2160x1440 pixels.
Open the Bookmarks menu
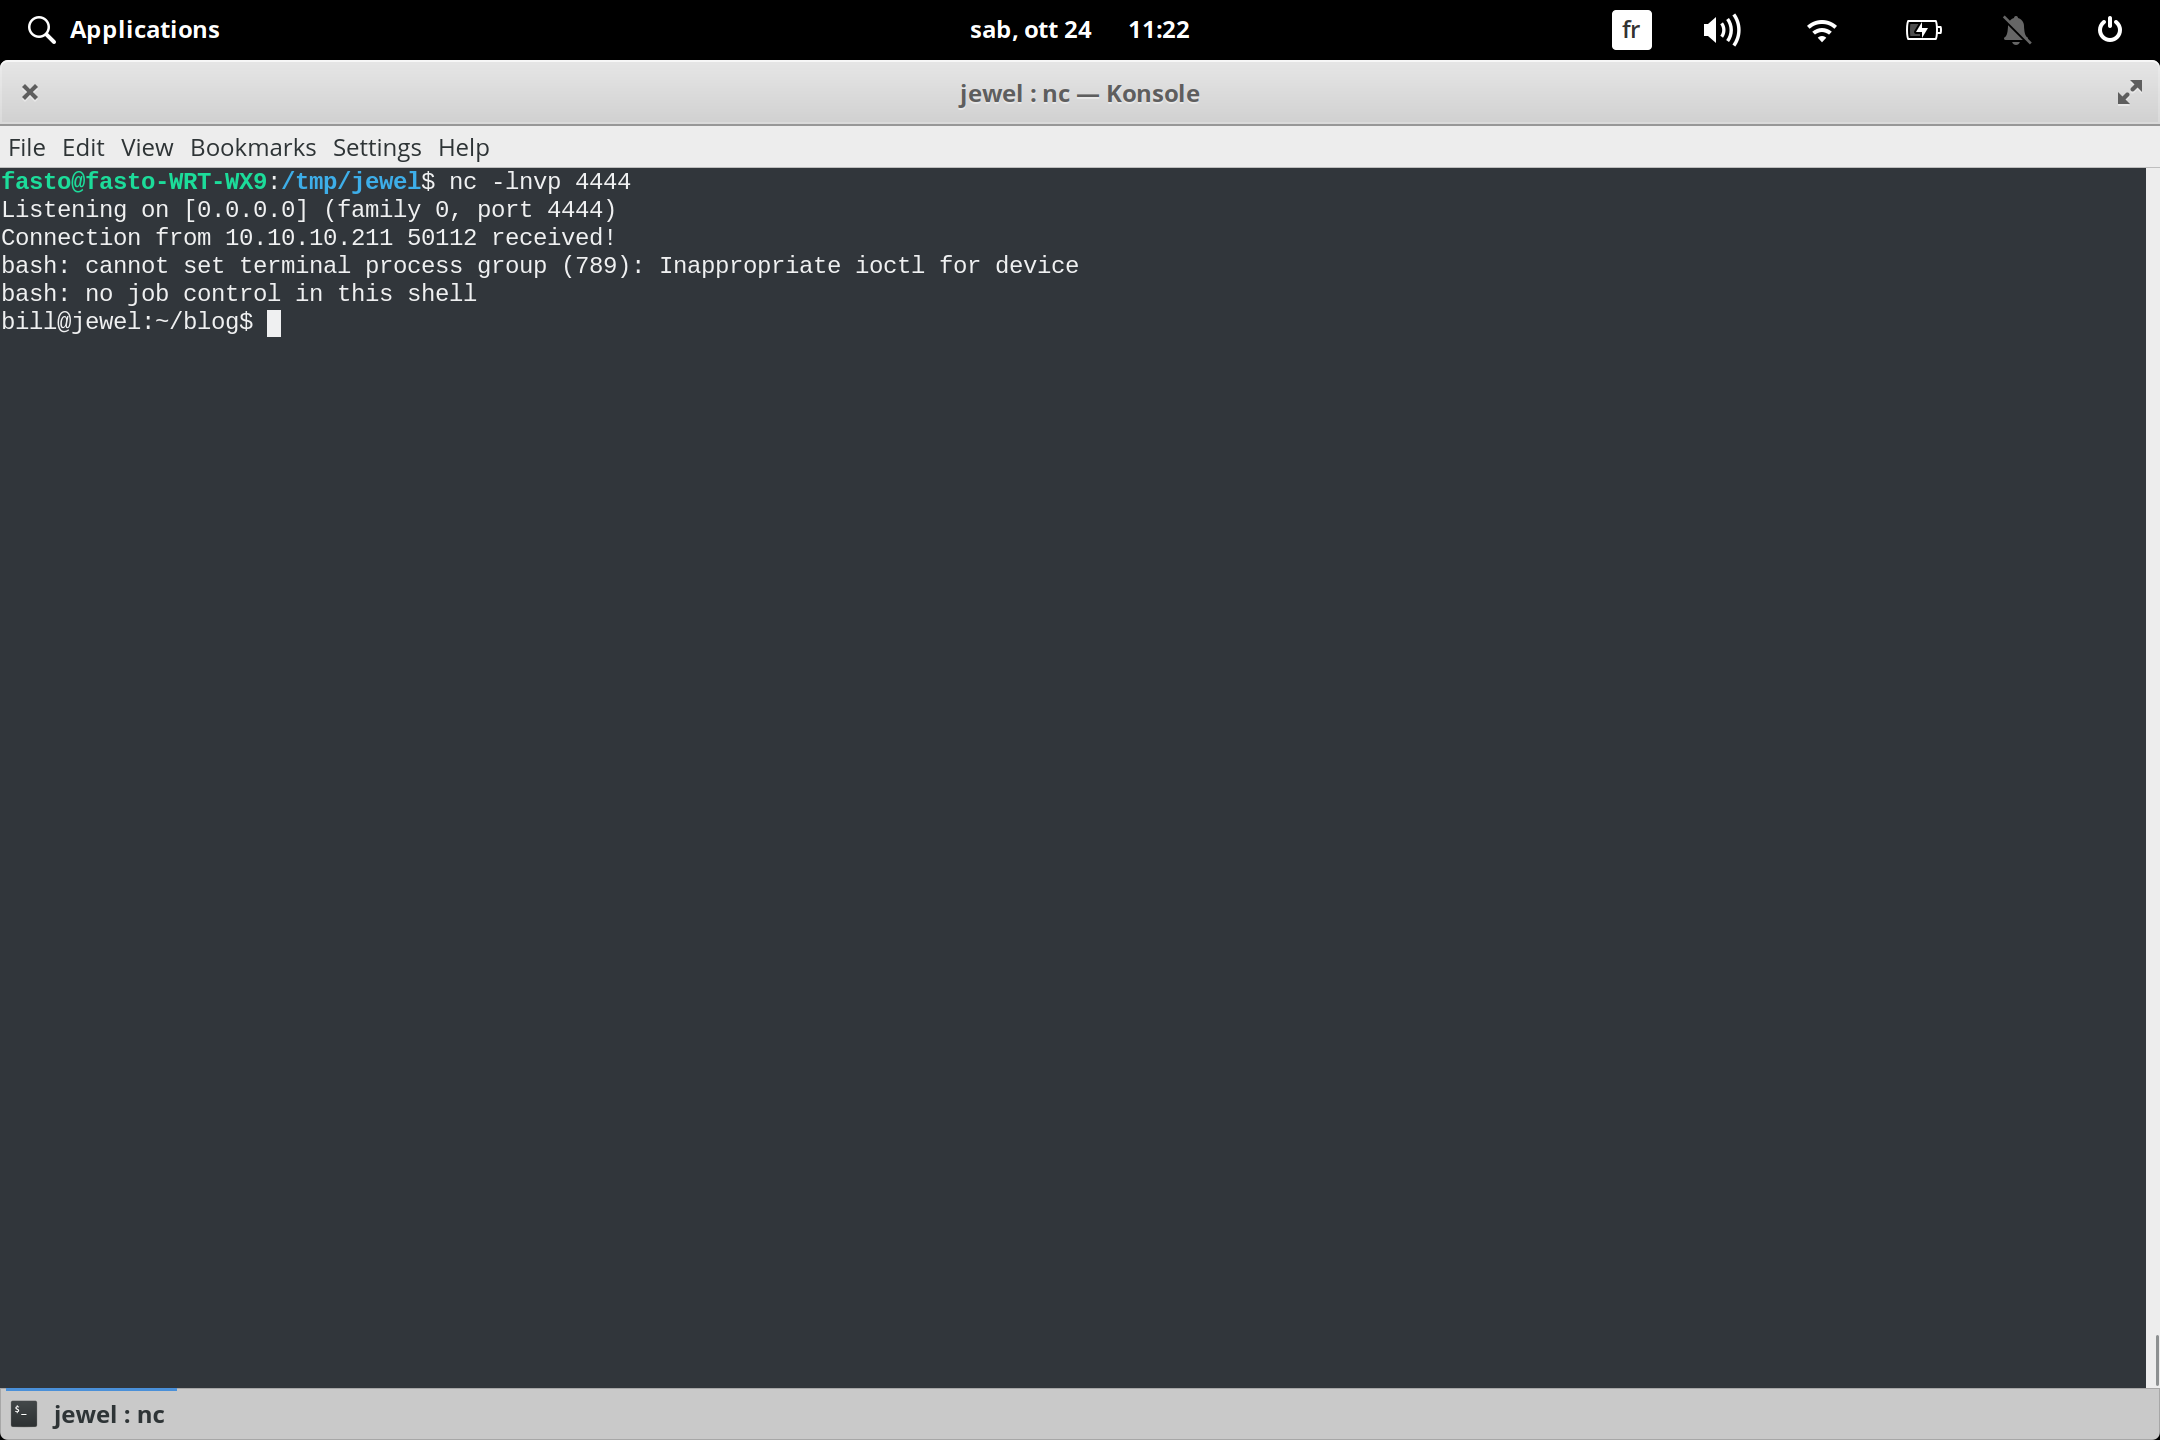click(x=252, y=147)
